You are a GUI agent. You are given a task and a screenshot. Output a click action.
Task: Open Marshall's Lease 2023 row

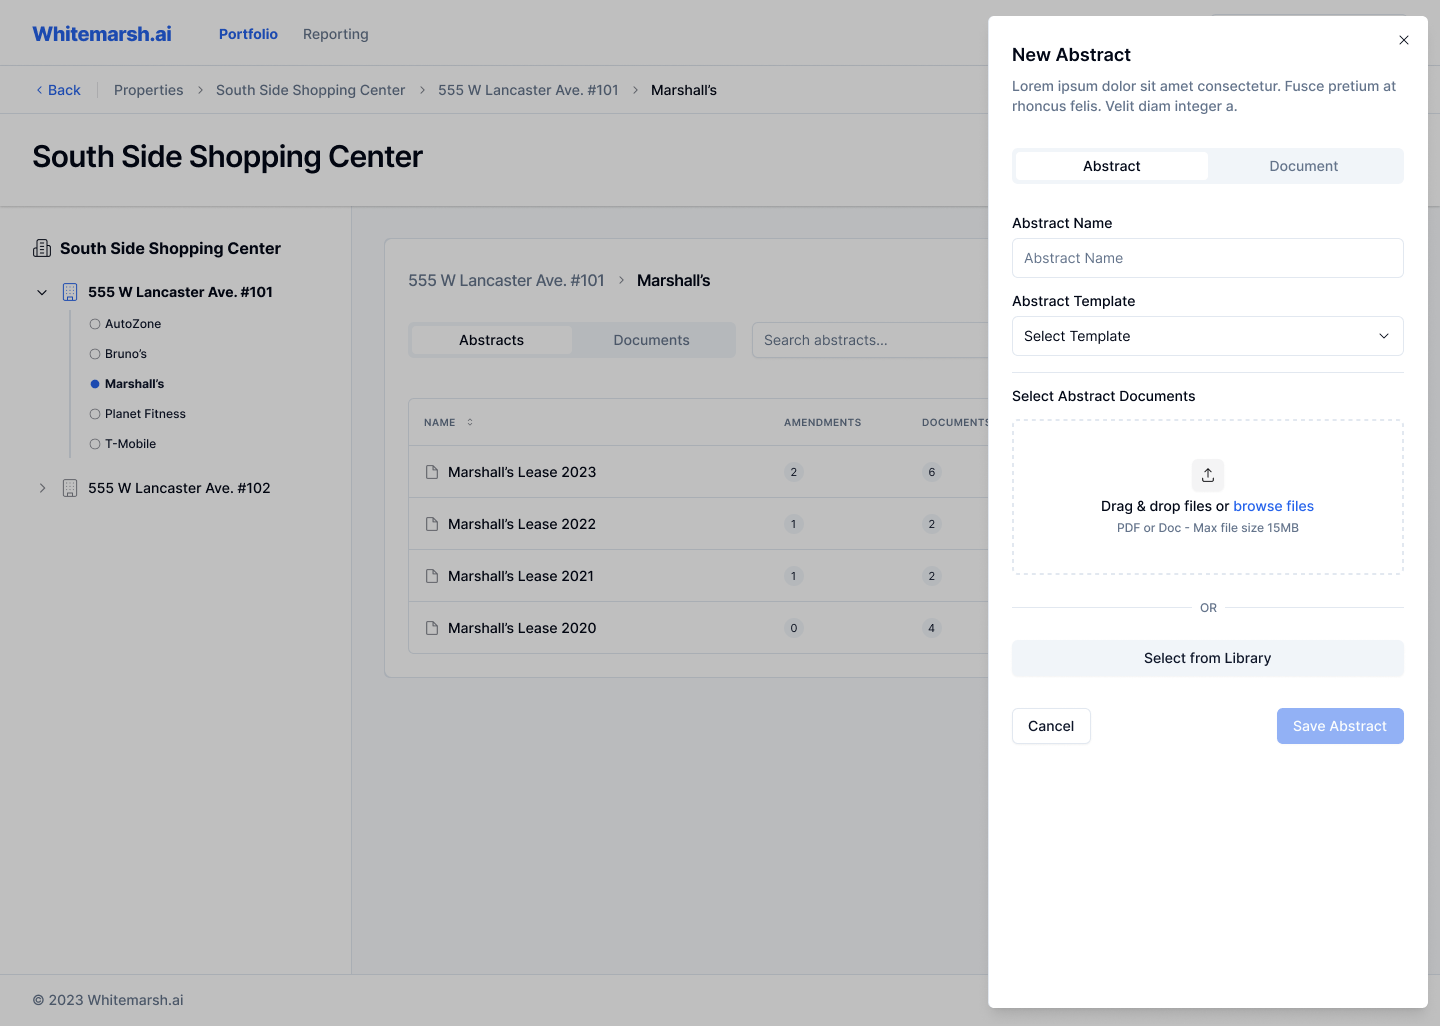[698, 472]
